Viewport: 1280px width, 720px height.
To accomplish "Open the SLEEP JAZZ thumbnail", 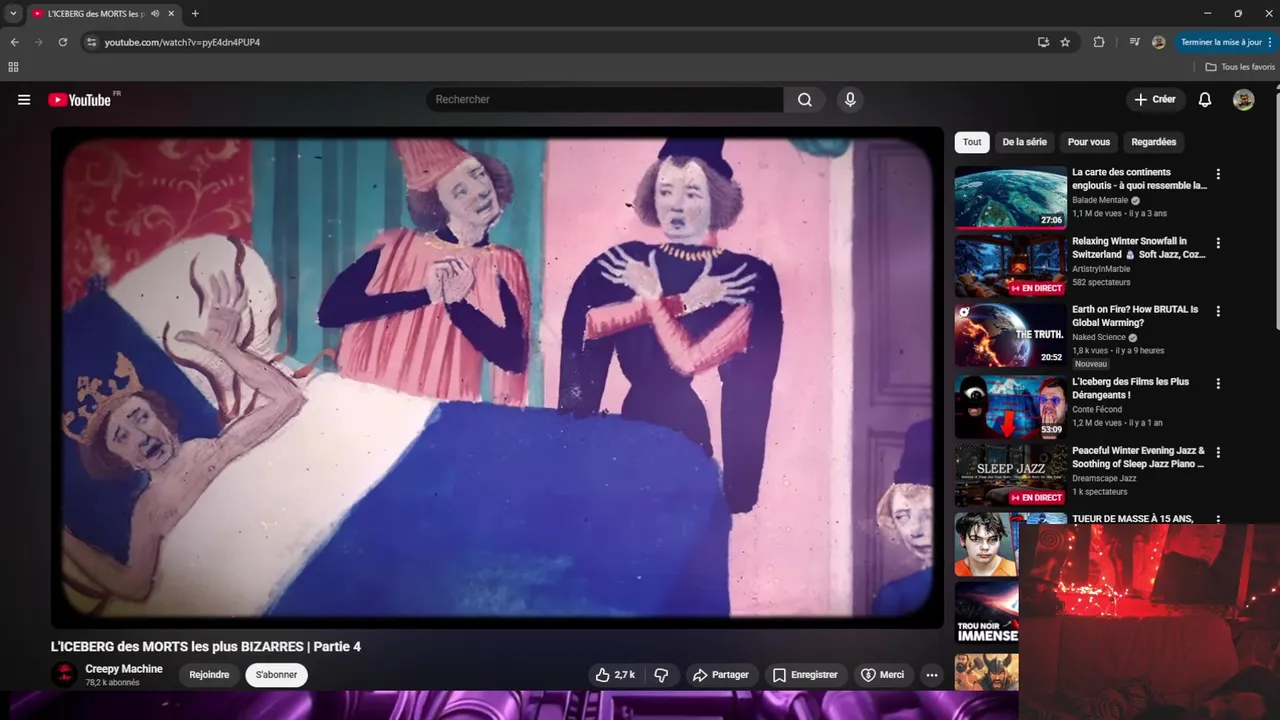I will coord(1010,476).
